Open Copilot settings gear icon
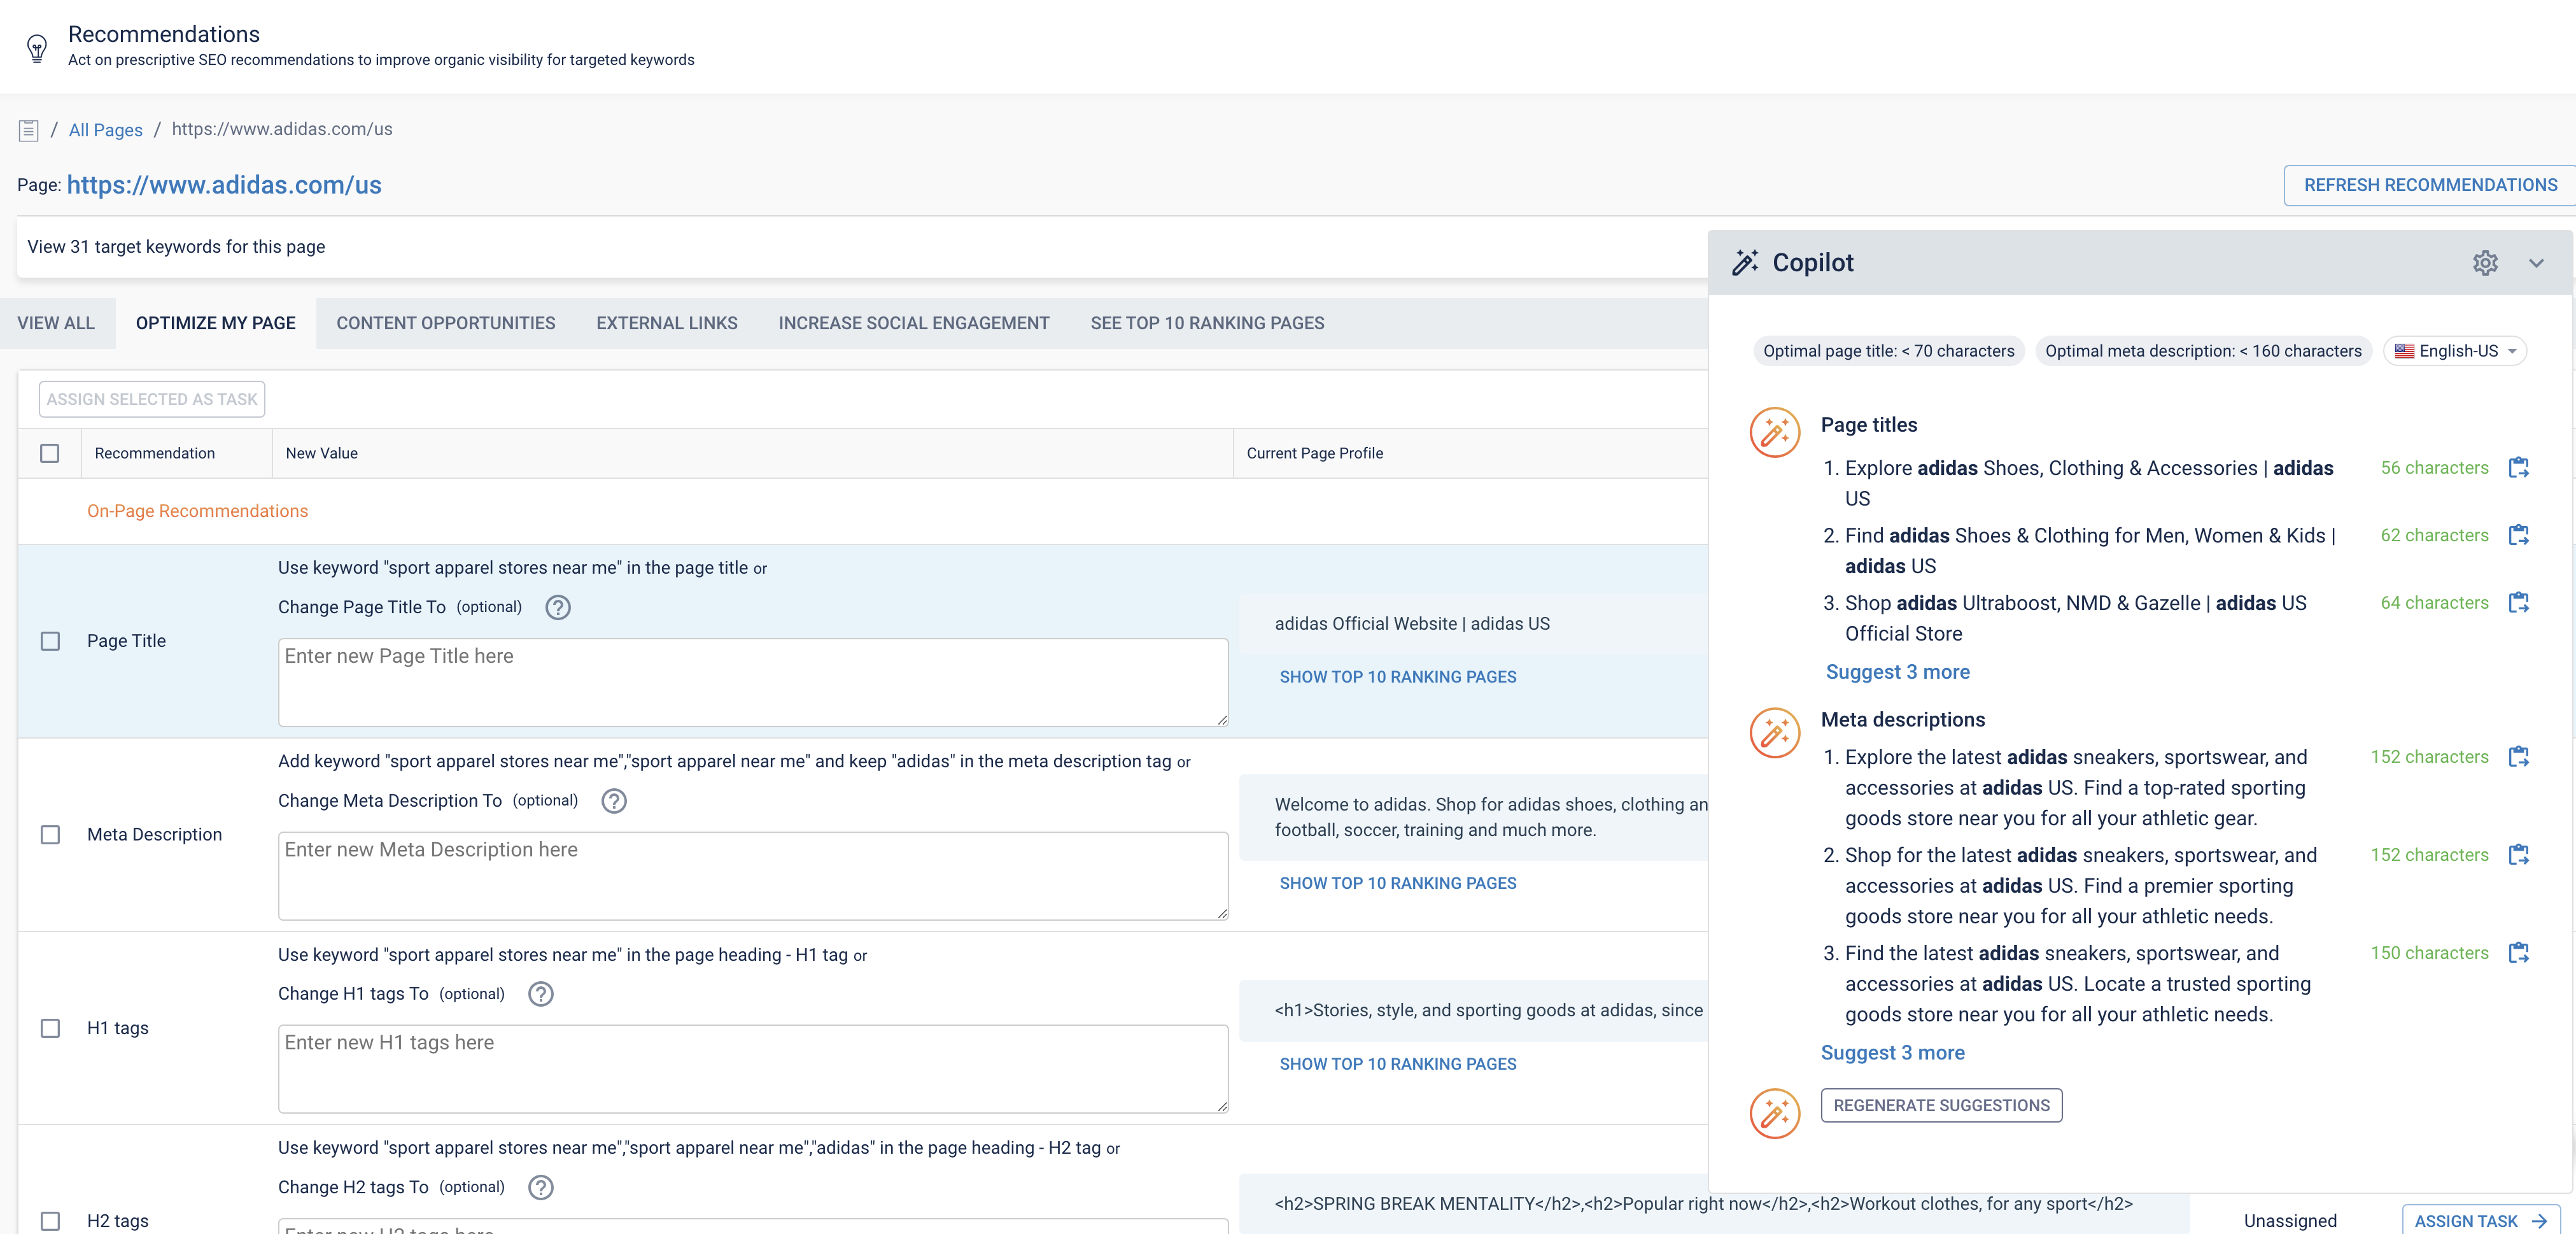2576x1234 pixels. [2485, 263]
